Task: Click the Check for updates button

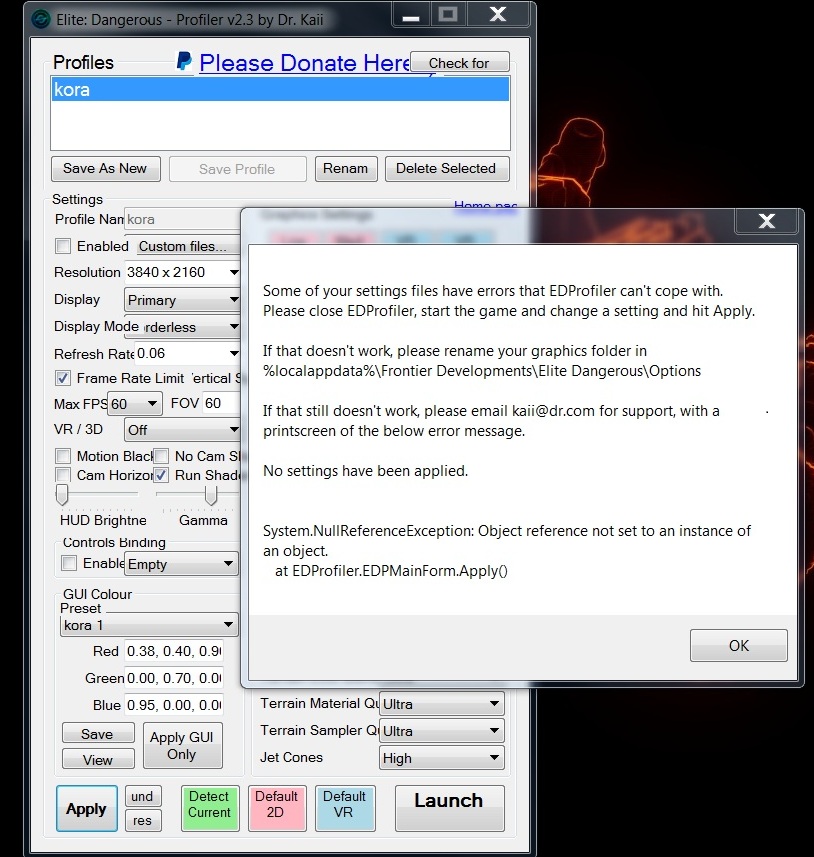Action: coord(460,62)
